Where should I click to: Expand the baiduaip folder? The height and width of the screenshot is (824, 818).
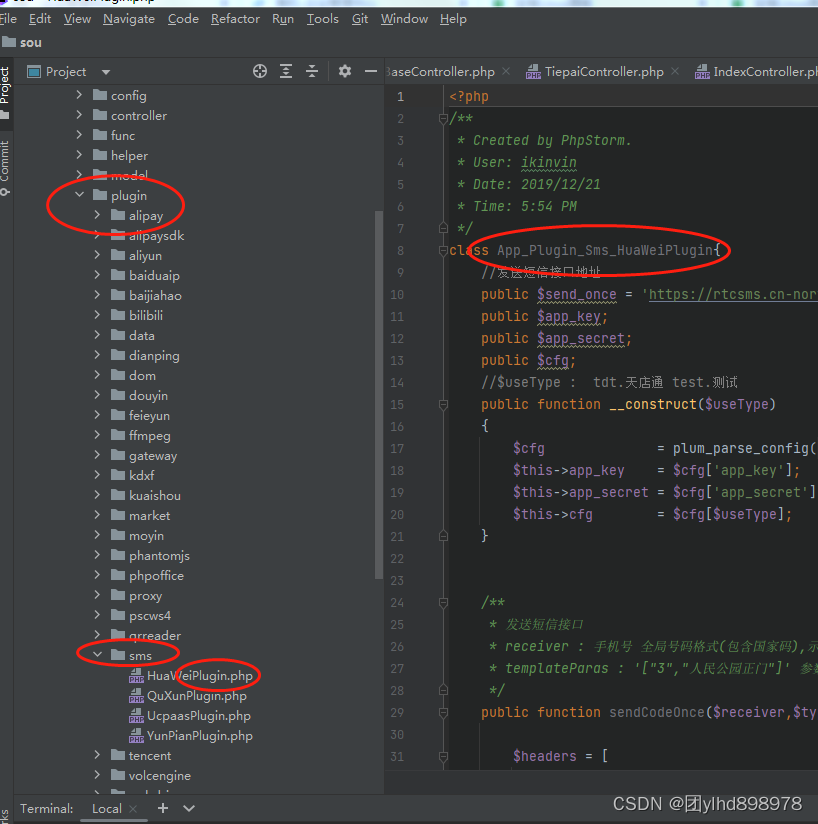(x=97, y=274)
